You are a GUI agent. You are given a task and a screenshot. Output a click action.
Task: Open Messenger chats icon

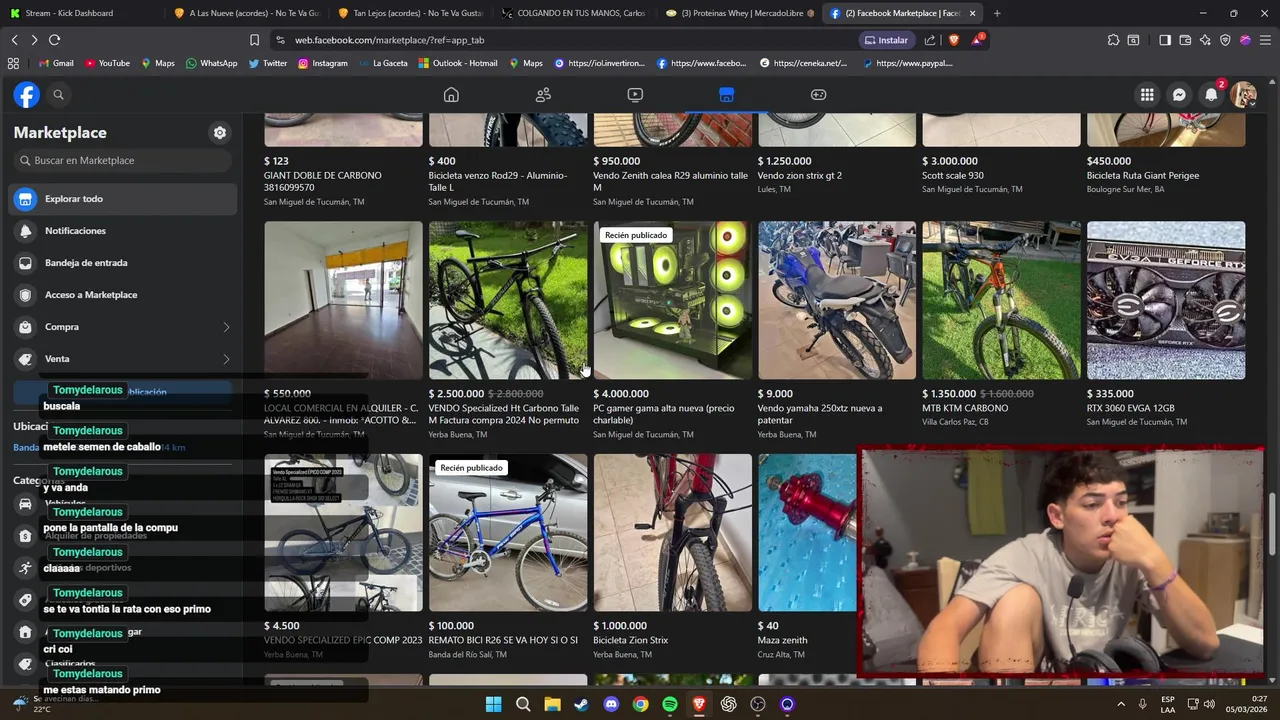(x=1179, y=95)
